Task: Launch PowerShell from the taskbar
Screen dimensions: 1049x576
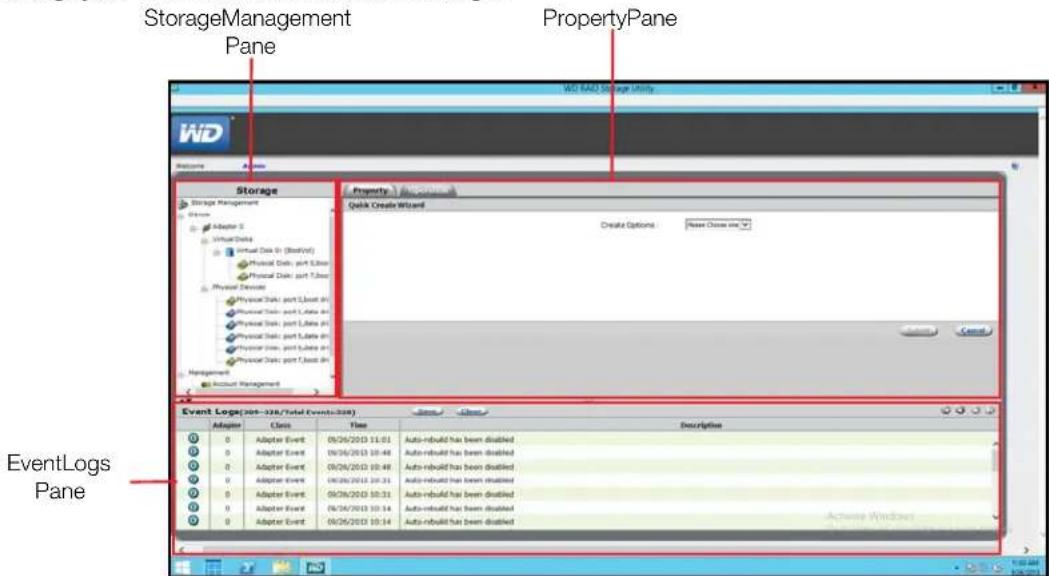Action: click(x=246, y=567)
